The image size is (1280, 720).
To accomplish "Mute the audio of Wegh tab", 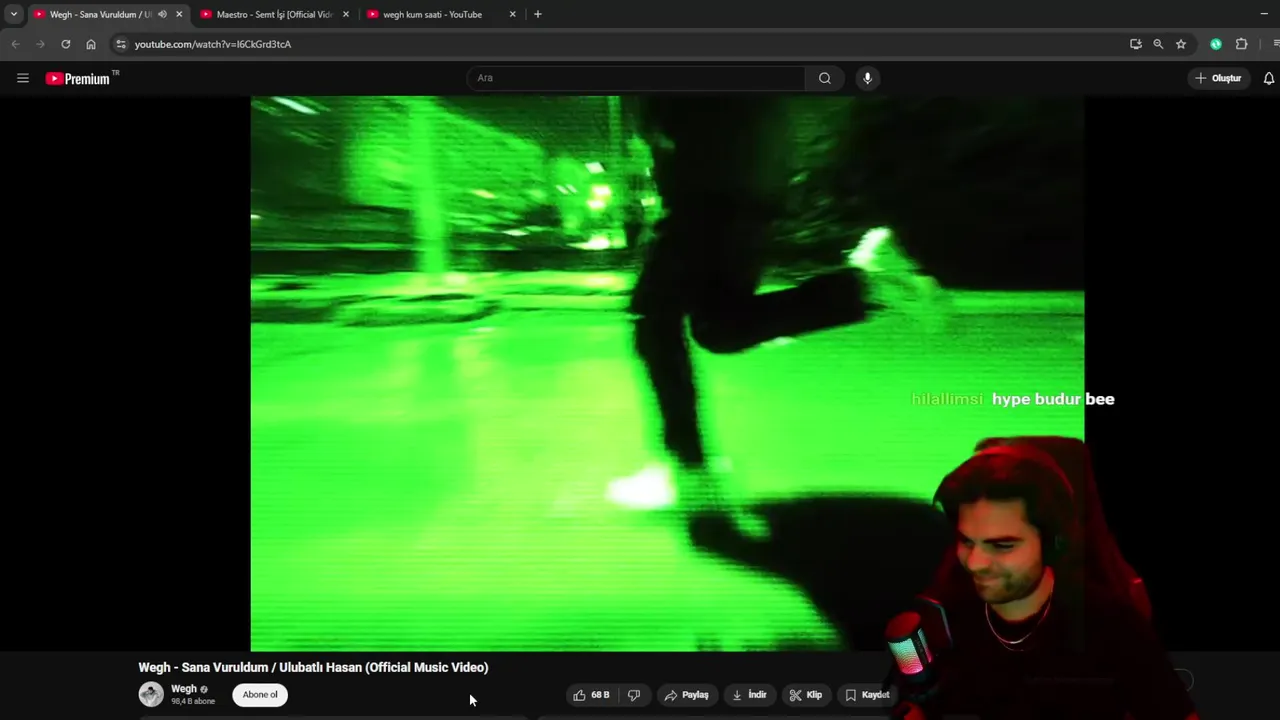I will pyautogui.click(x=162, y=14).
